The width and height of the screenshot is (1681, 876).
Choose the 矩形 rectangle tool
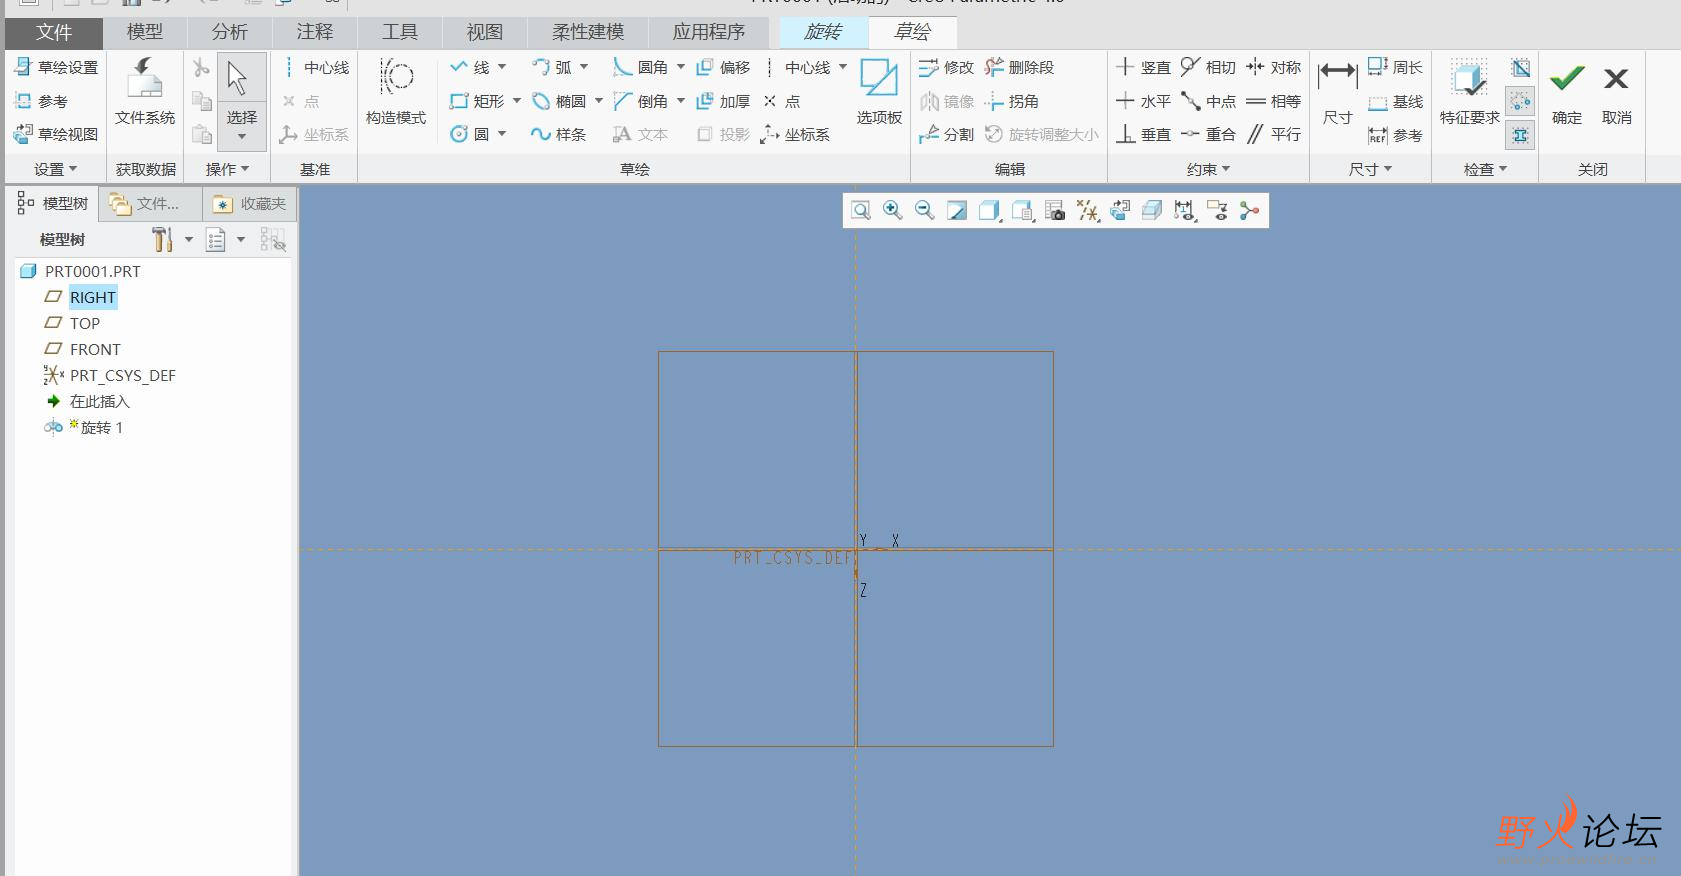(x=477, y=101)
